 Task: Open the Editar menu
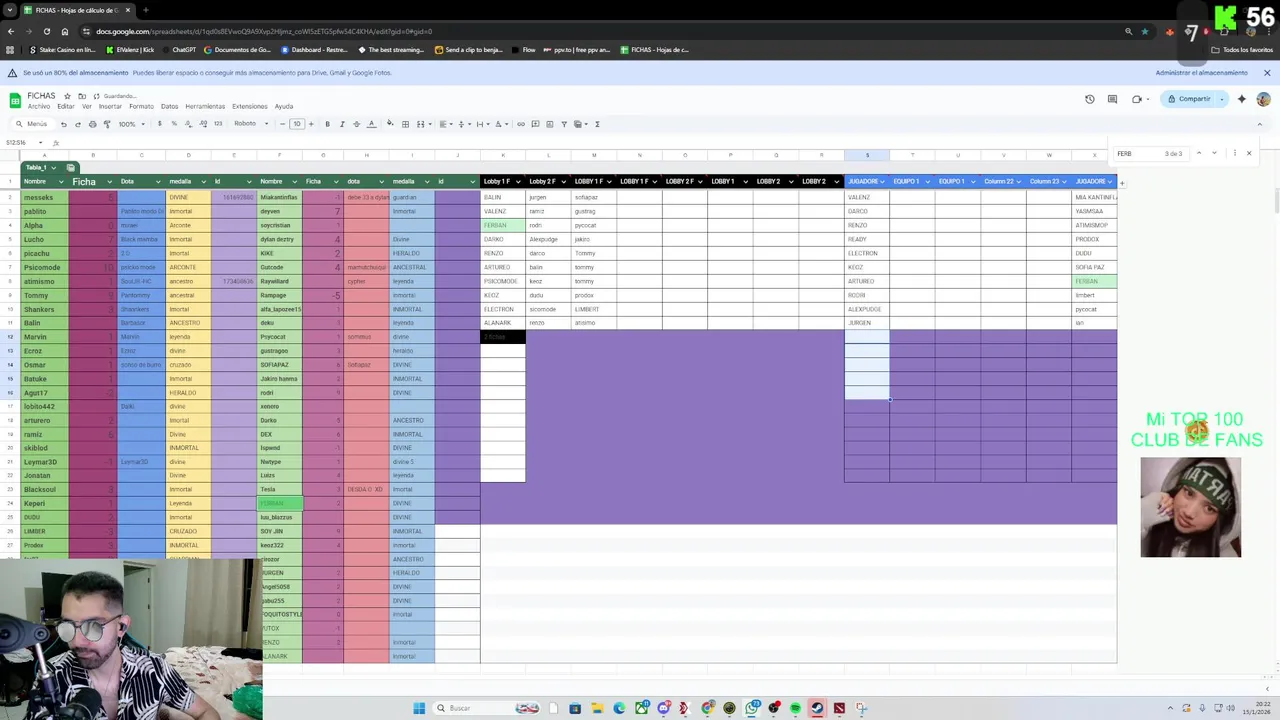pos(66,106)
